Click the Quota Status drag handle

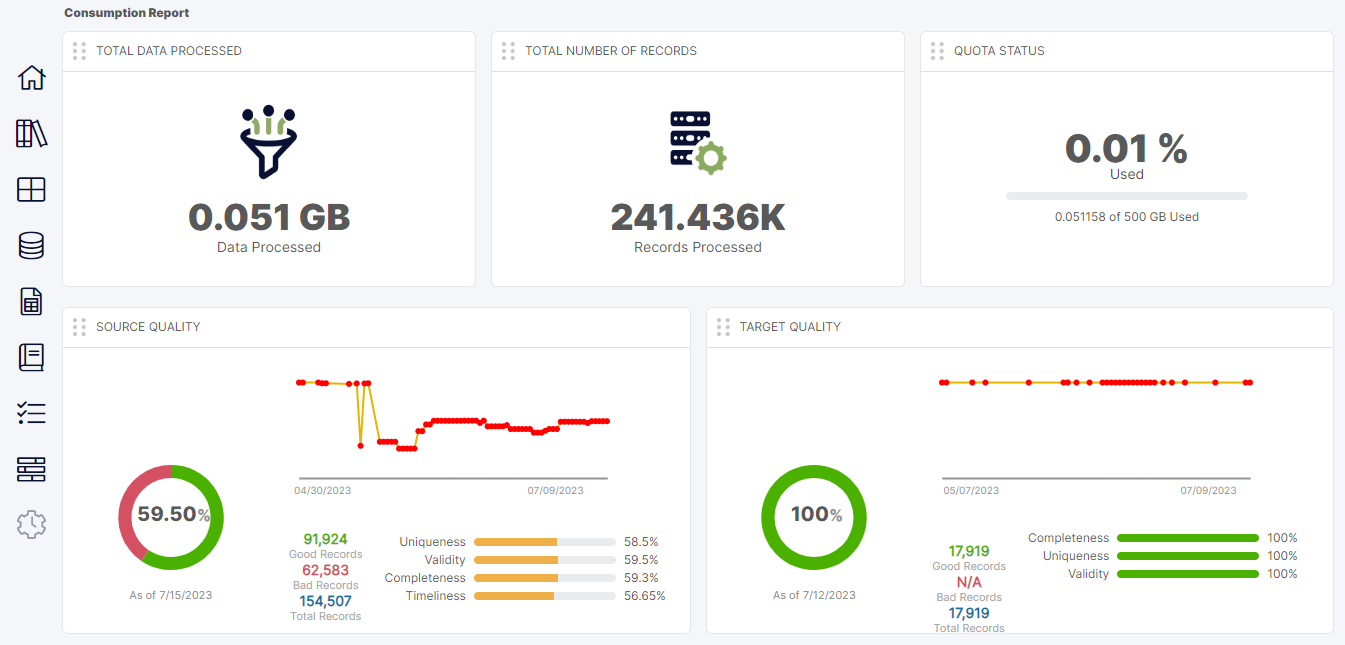click(937, 51)
